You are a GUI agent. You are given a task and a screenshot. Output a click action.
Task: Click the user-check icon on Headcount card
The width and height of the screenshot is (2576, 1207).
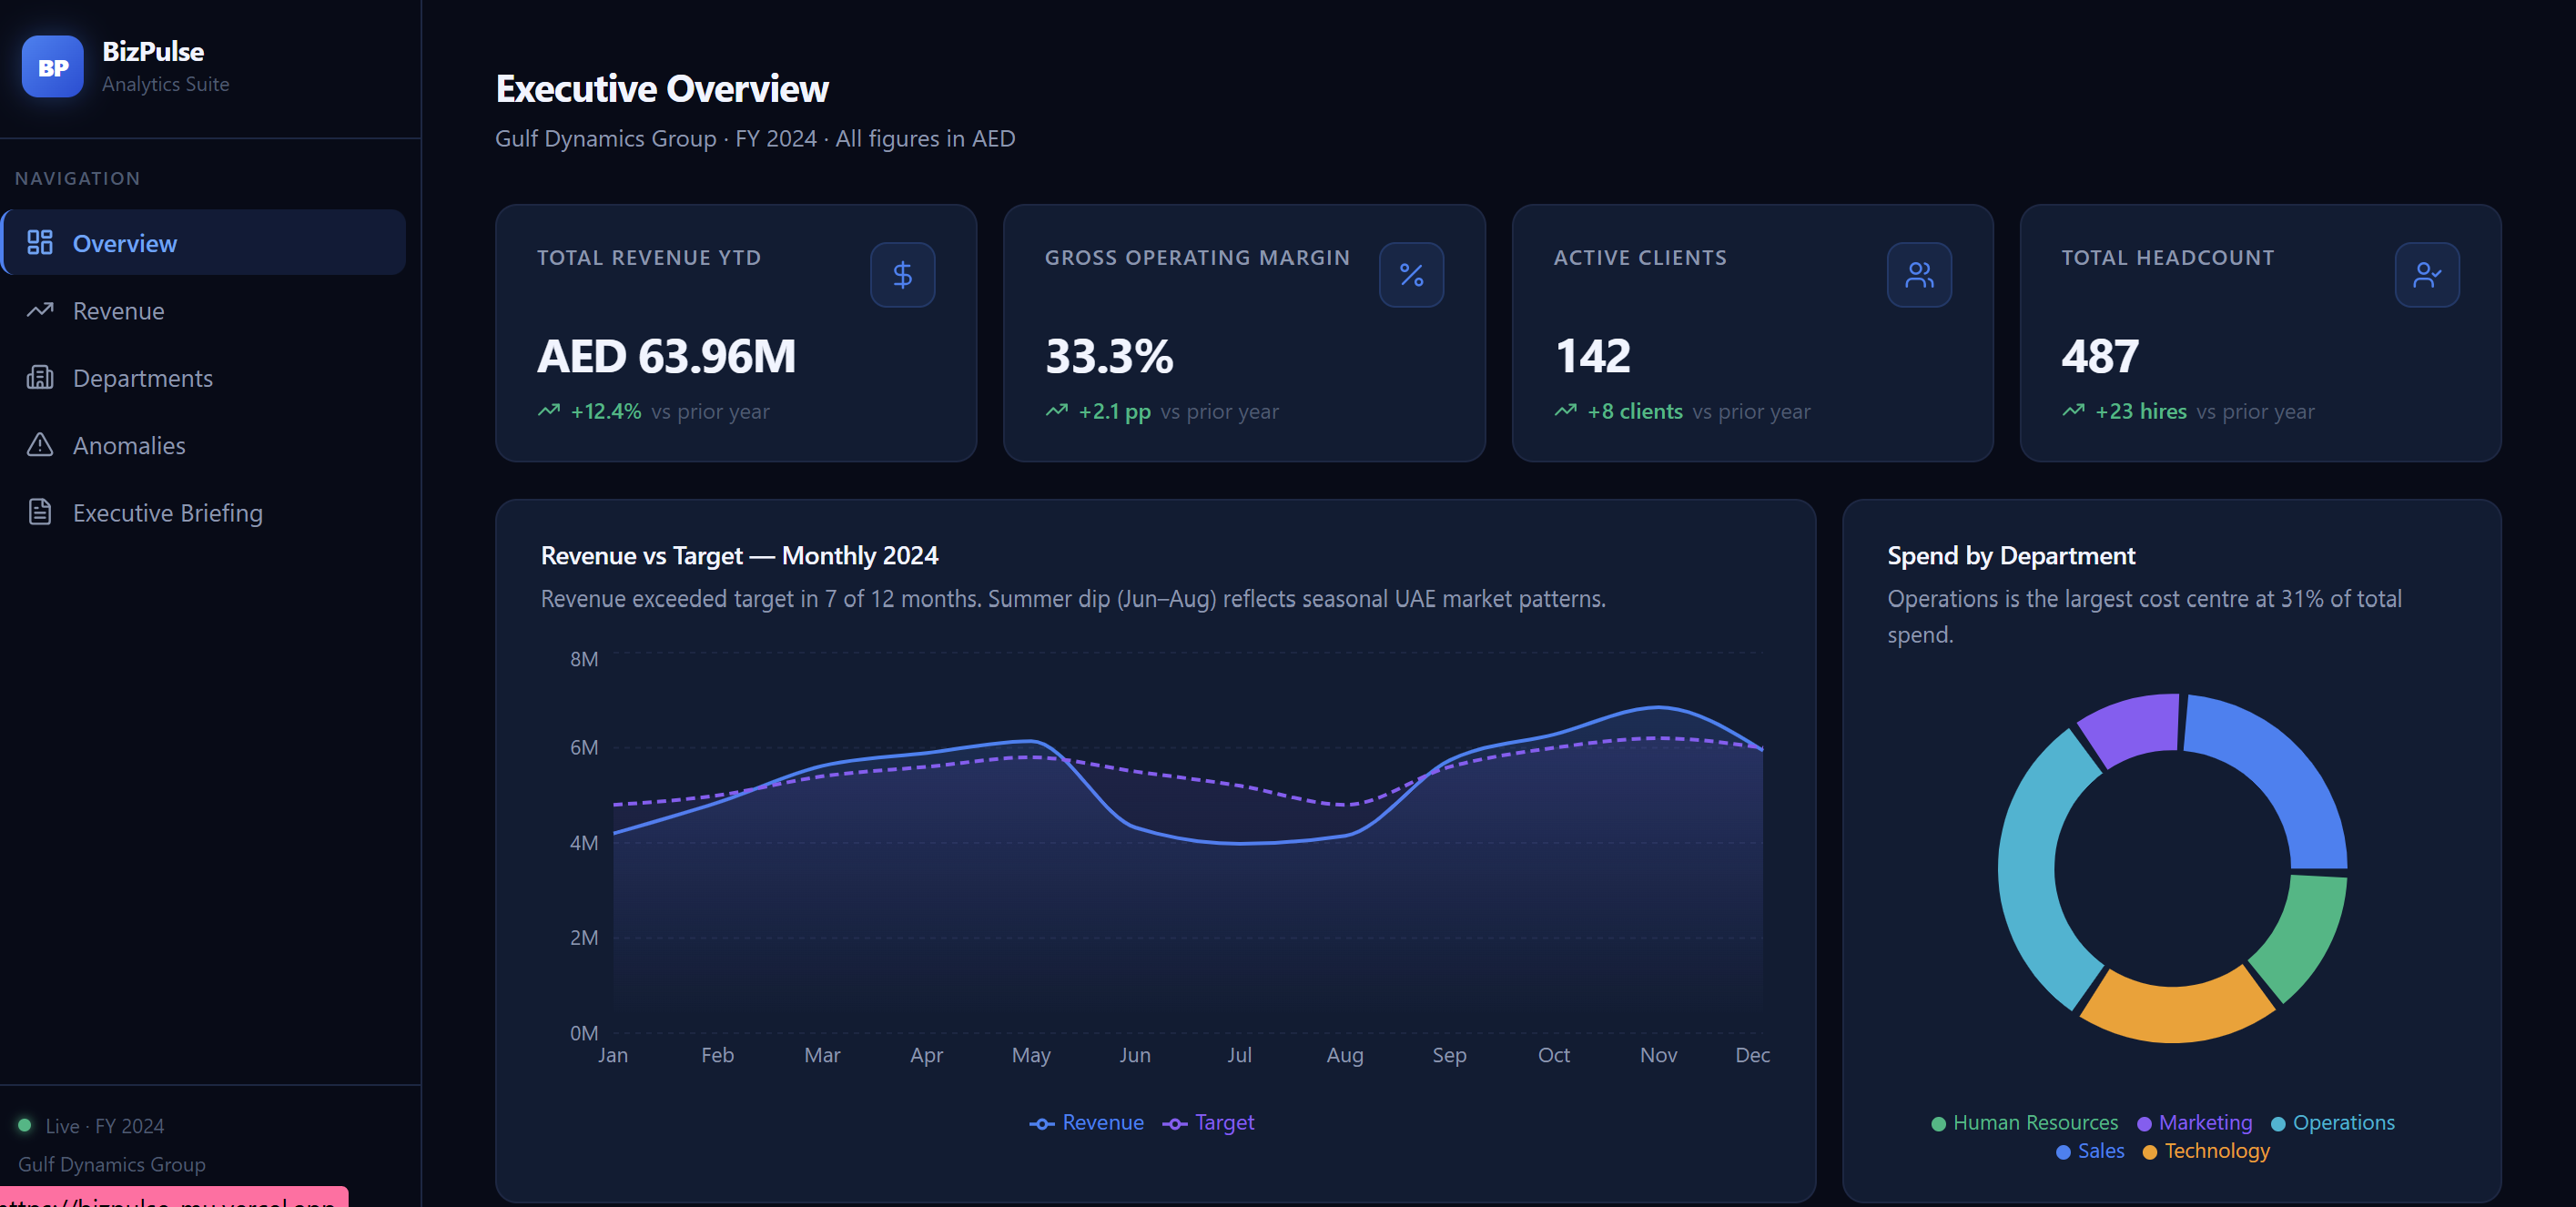pyautogui.click(x=2426, y=275)
